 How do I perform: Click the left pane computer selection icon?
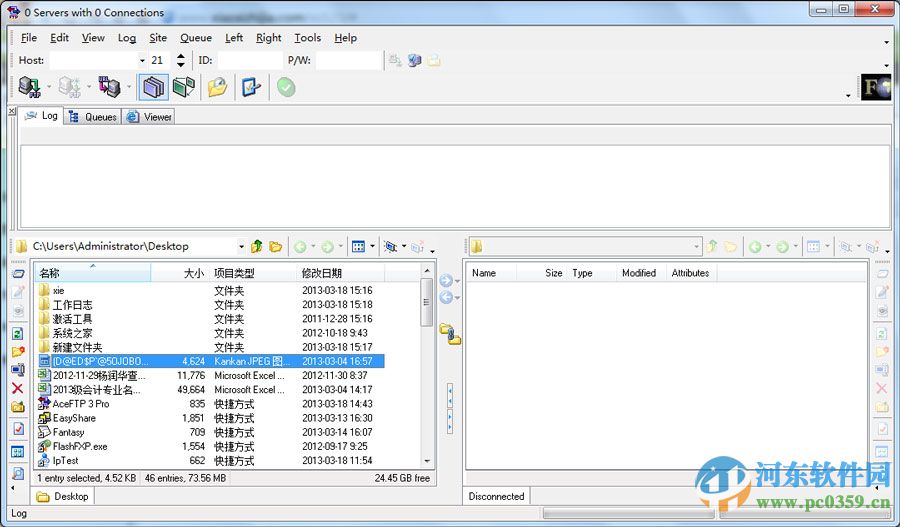(391, 246)
